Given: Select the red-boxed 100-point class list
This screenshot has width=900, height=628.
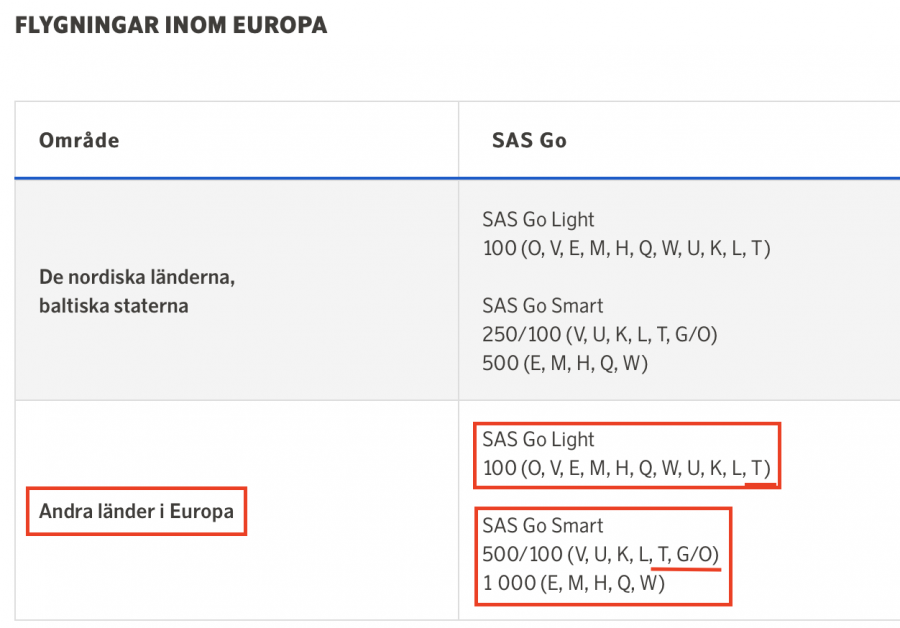Looking at the screenshot, I should pyautogui.click(x=626, y=468).
